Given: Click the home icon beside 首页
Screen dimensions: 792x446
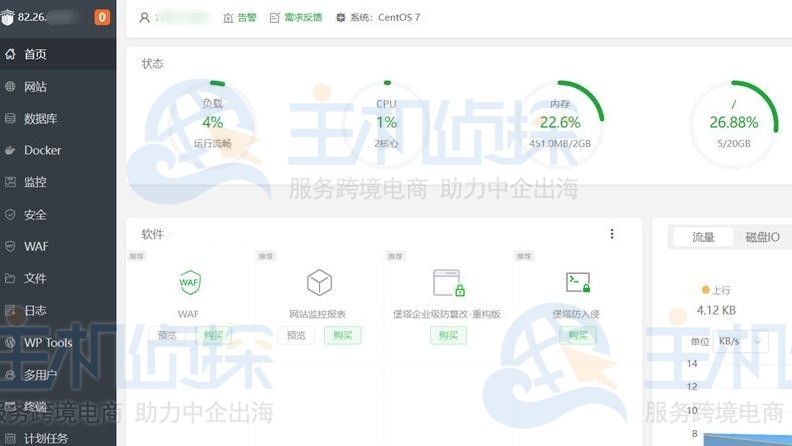Looking at the screenshot, I should tap(10, 54).
